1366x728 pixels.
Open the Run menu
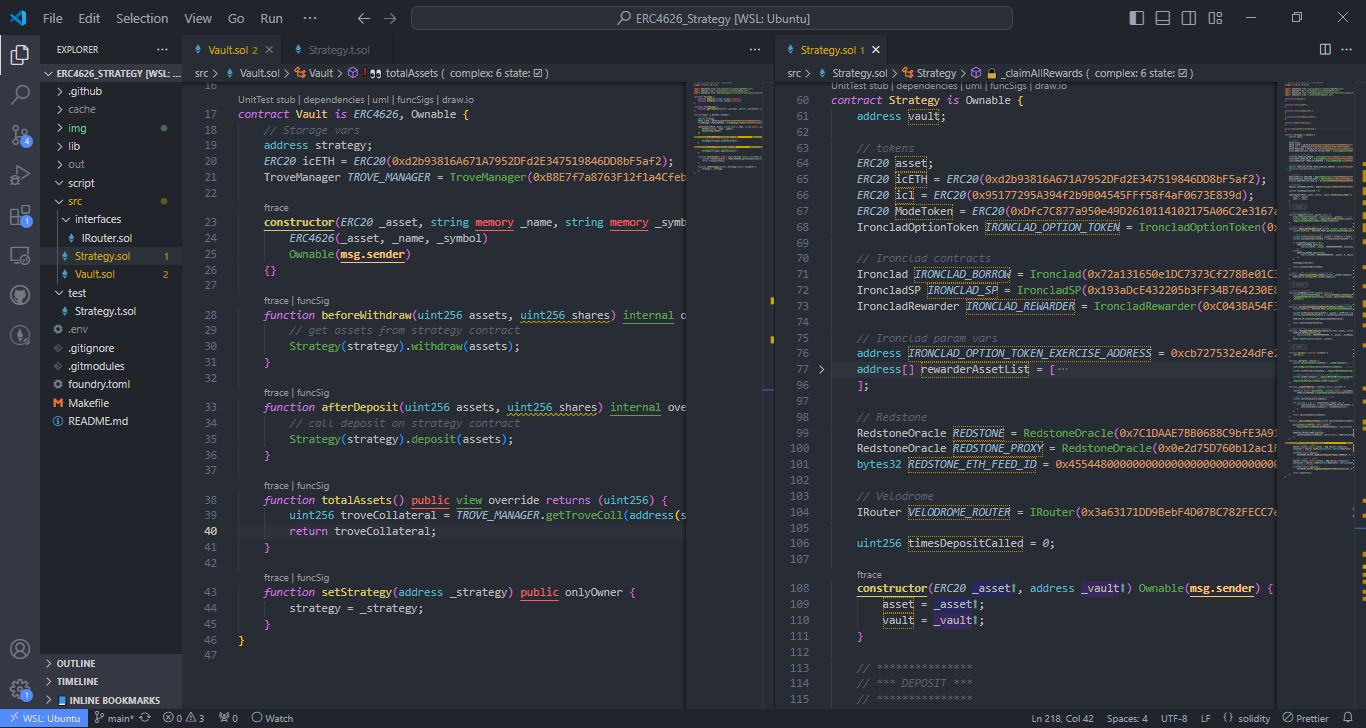[271, 18]
